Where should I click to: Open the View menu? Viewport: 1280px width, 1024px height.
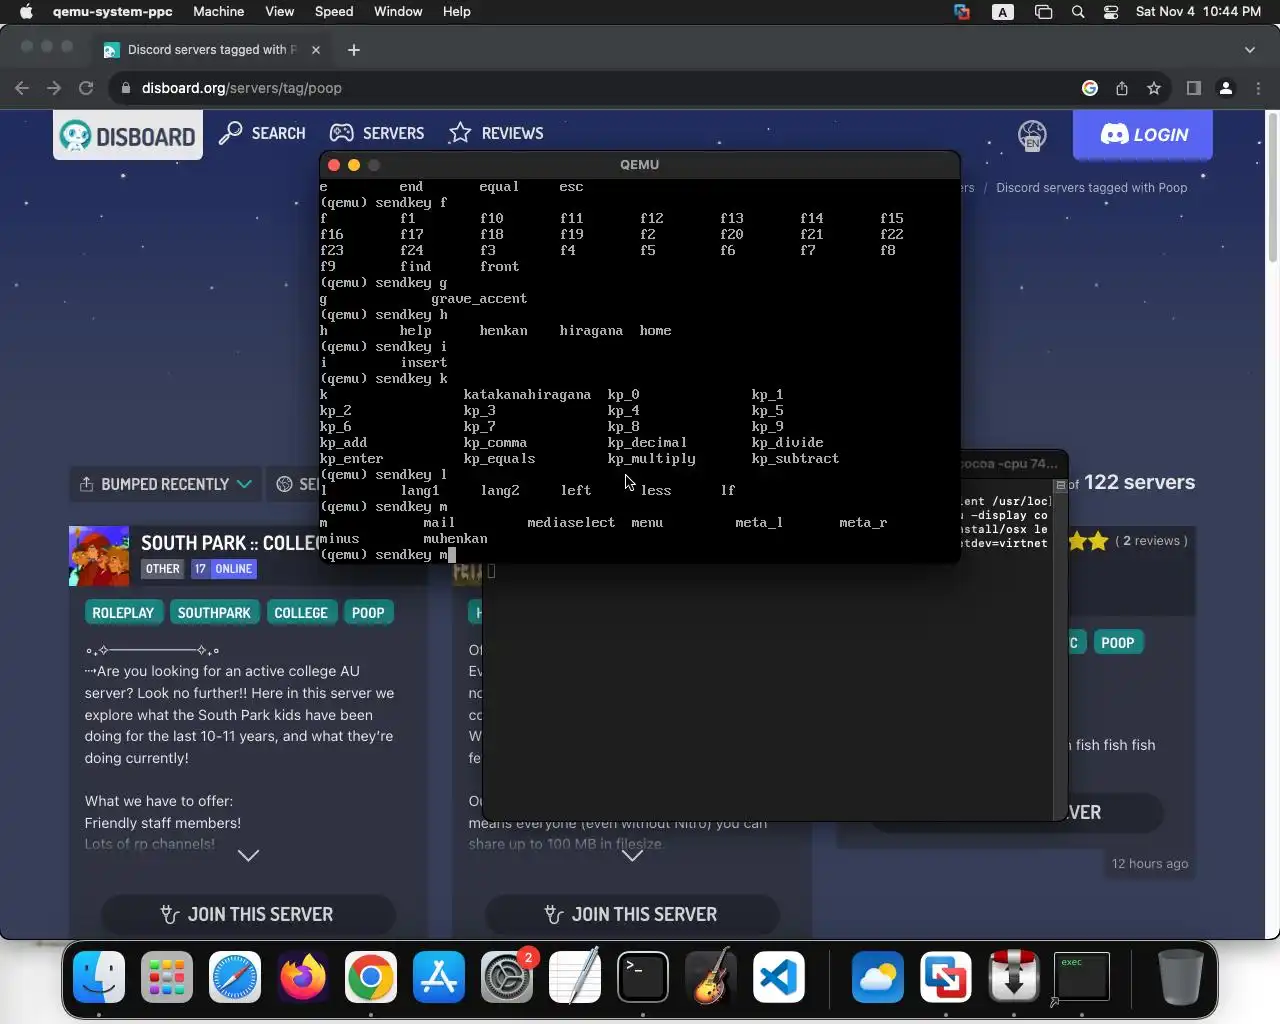click(279, 12)
